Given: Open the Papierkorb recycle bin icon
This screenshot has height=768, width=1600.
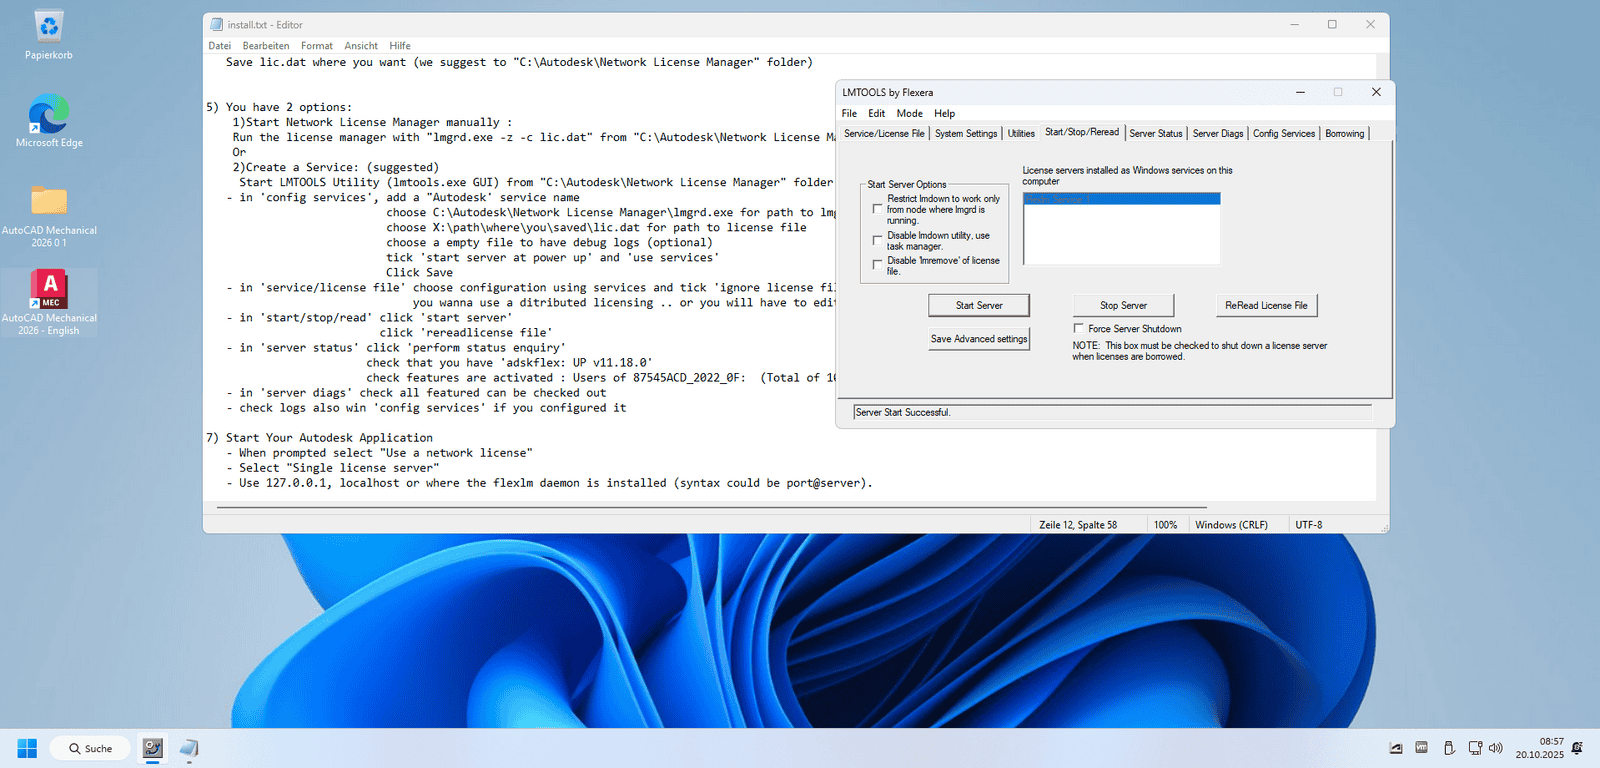Looking at the screenshot, I should coord(48,32).
